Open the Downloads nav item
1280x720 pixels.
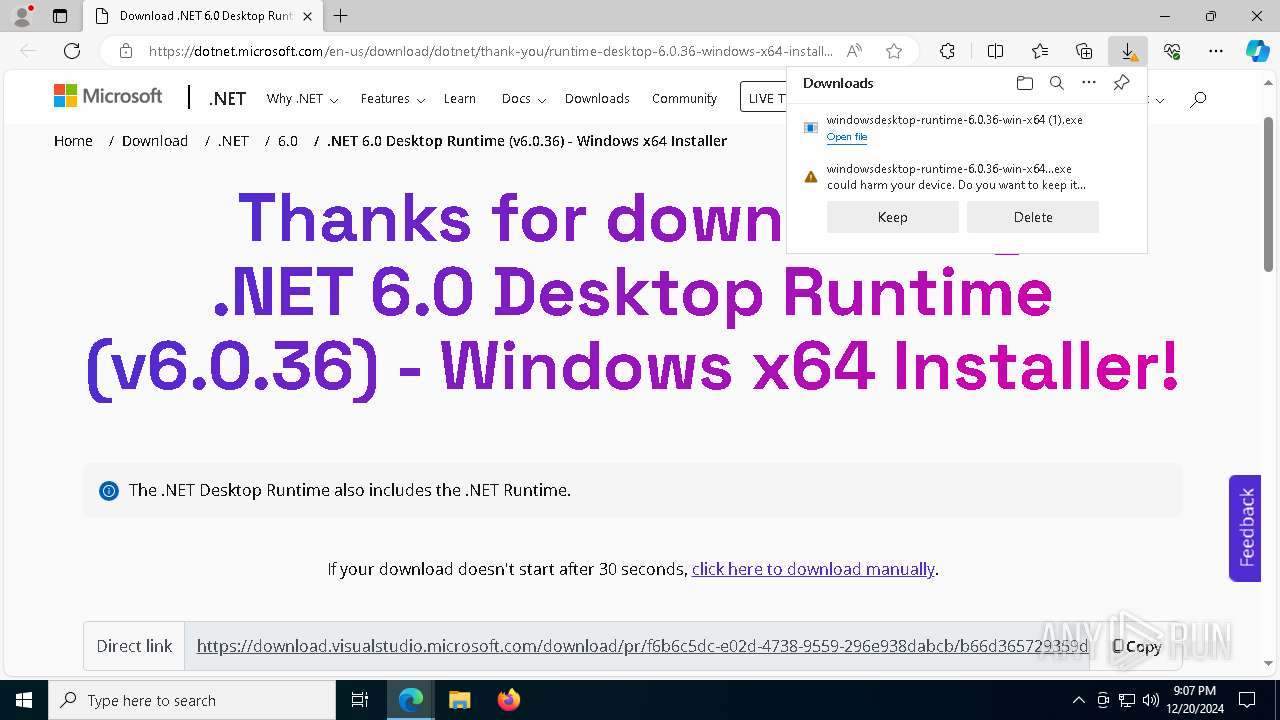pyautogui.click(x=597, y=99)
